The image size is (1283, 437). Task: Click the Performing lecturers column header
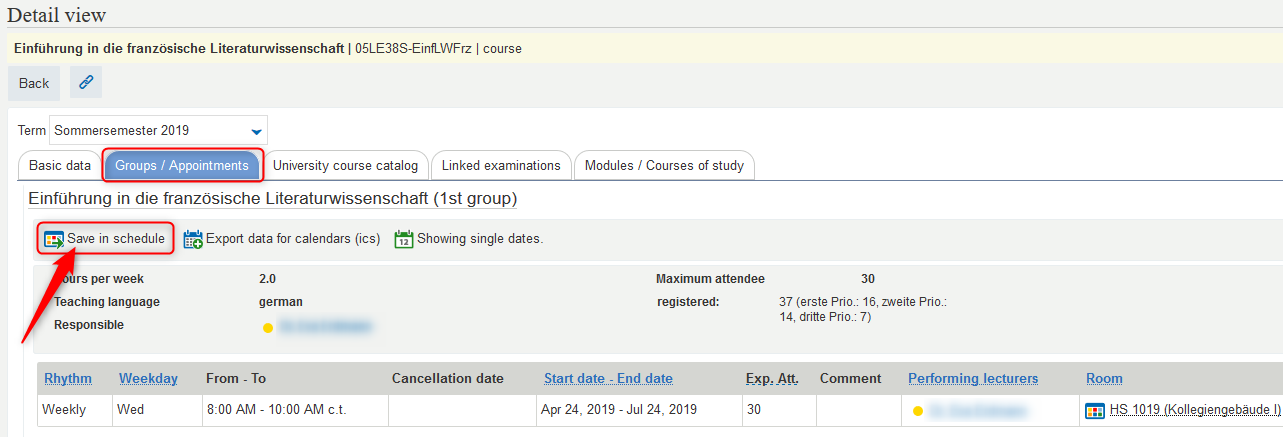coord(973,378)
